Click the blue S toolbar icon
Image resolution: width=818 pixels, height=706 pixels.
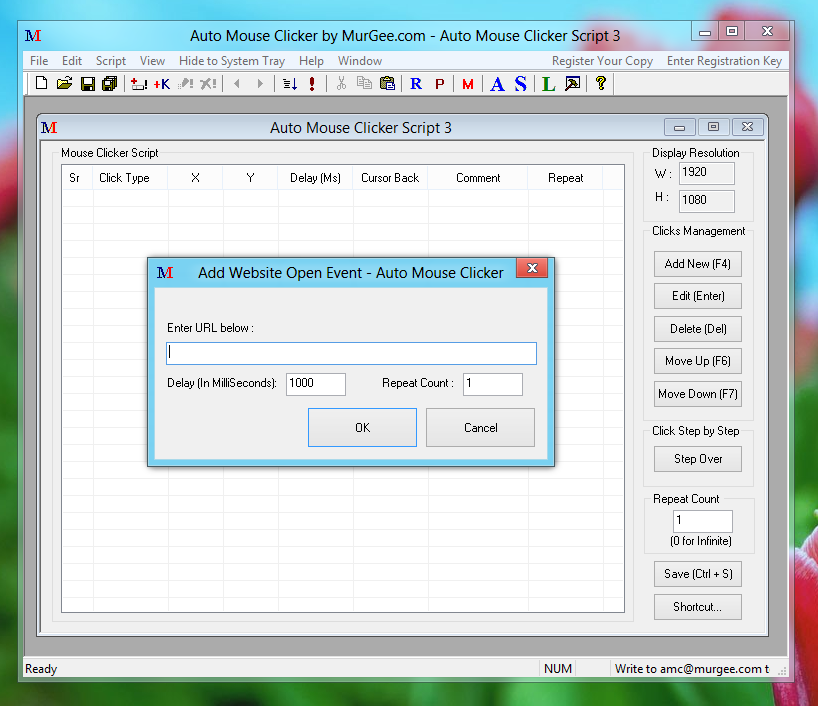[520, 84]
